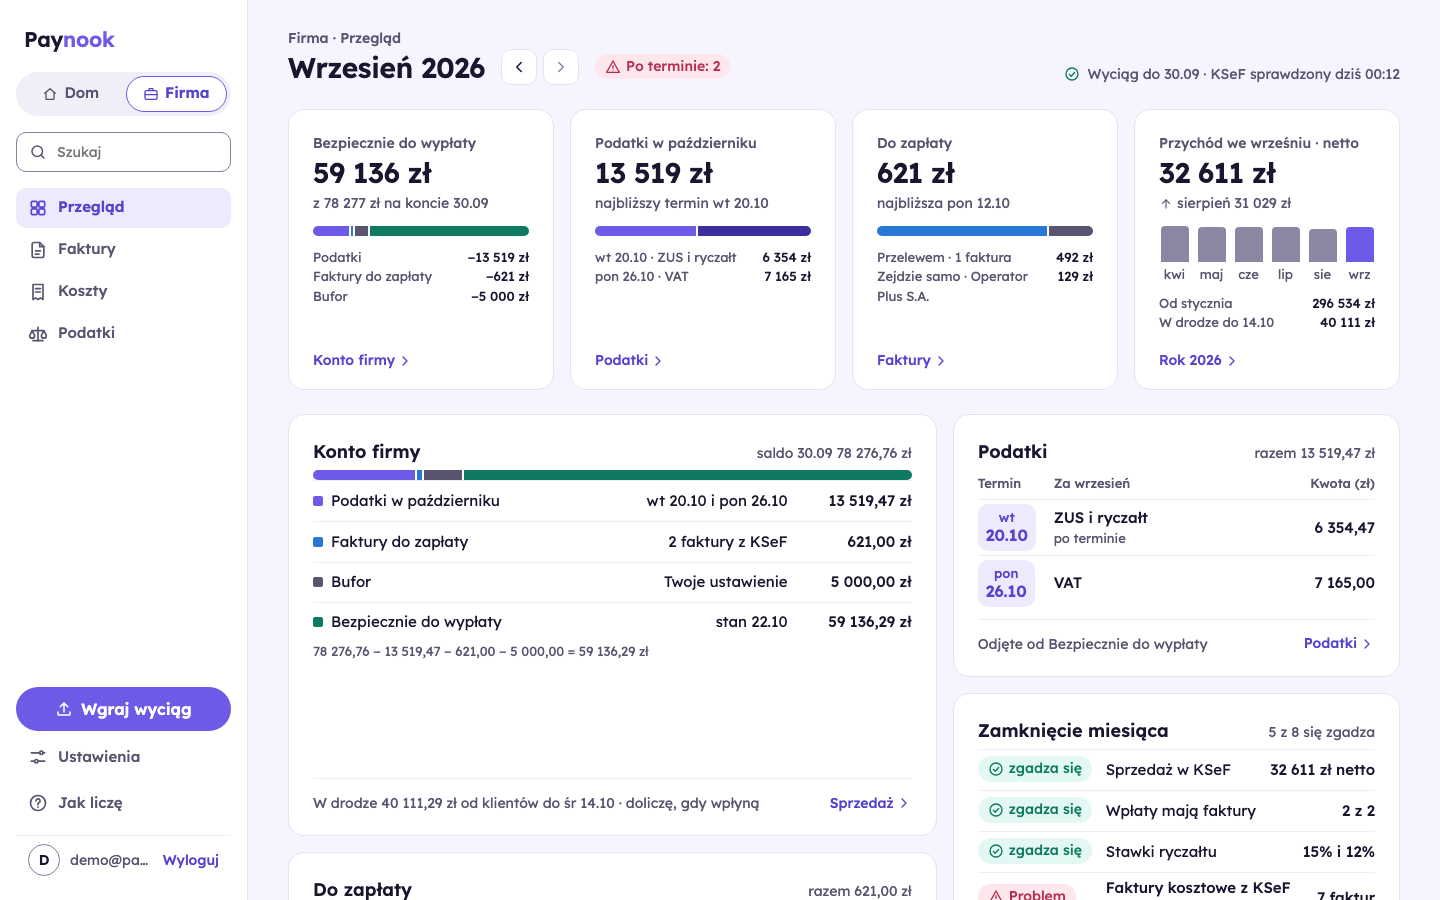1440x900 pixels.
Task: Switch to Firma mode
Action: (176, 94)
